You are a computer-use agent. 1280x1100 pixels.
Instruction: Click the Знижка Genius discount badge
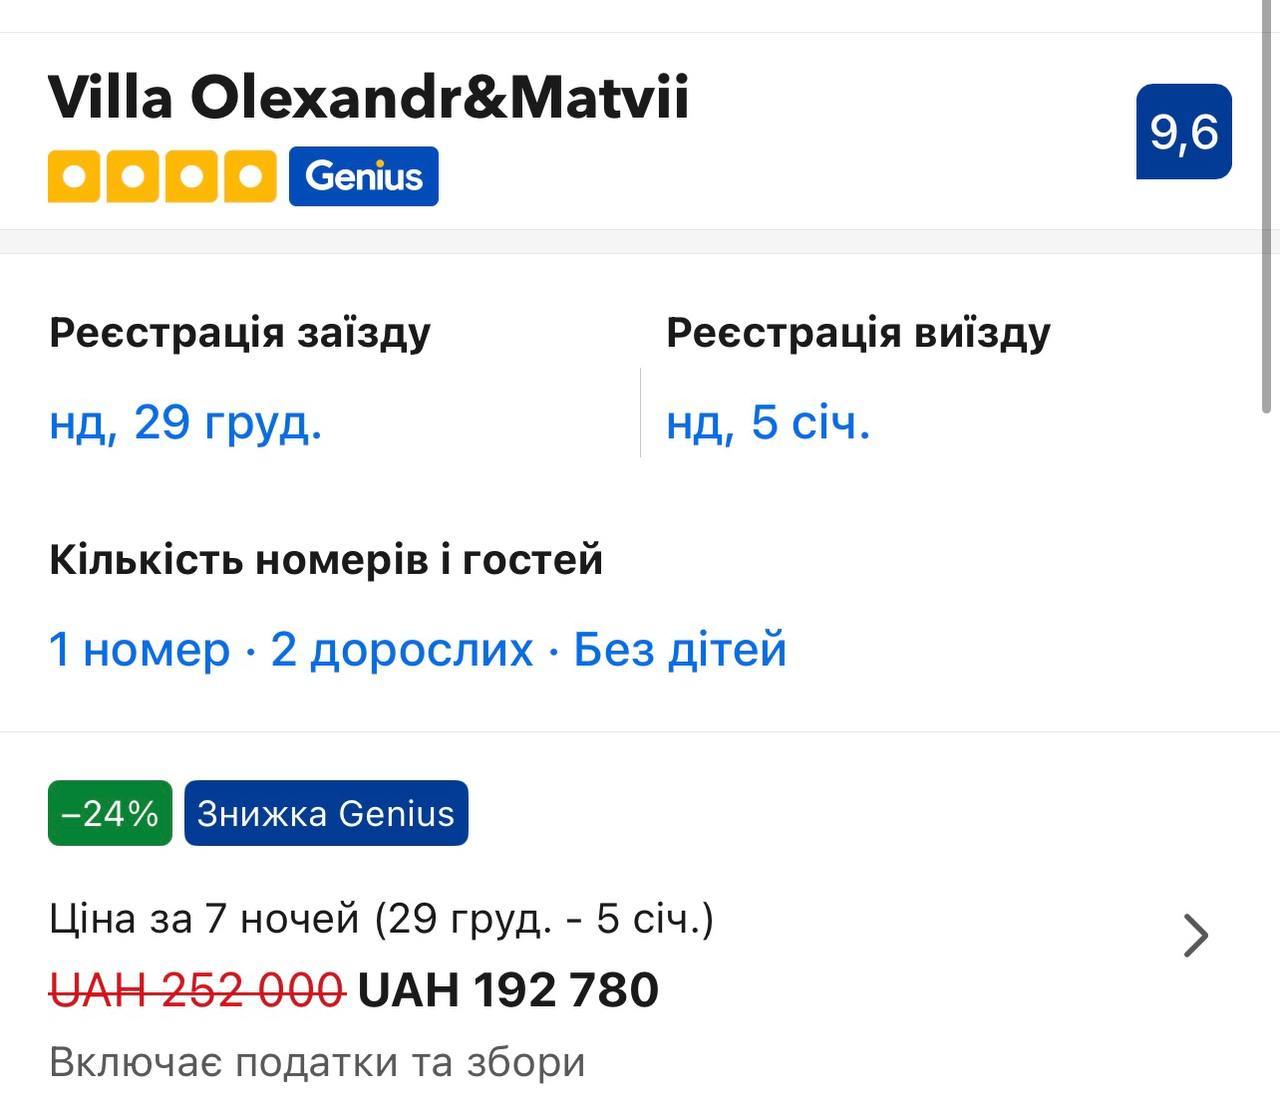(x=326, y=813)
